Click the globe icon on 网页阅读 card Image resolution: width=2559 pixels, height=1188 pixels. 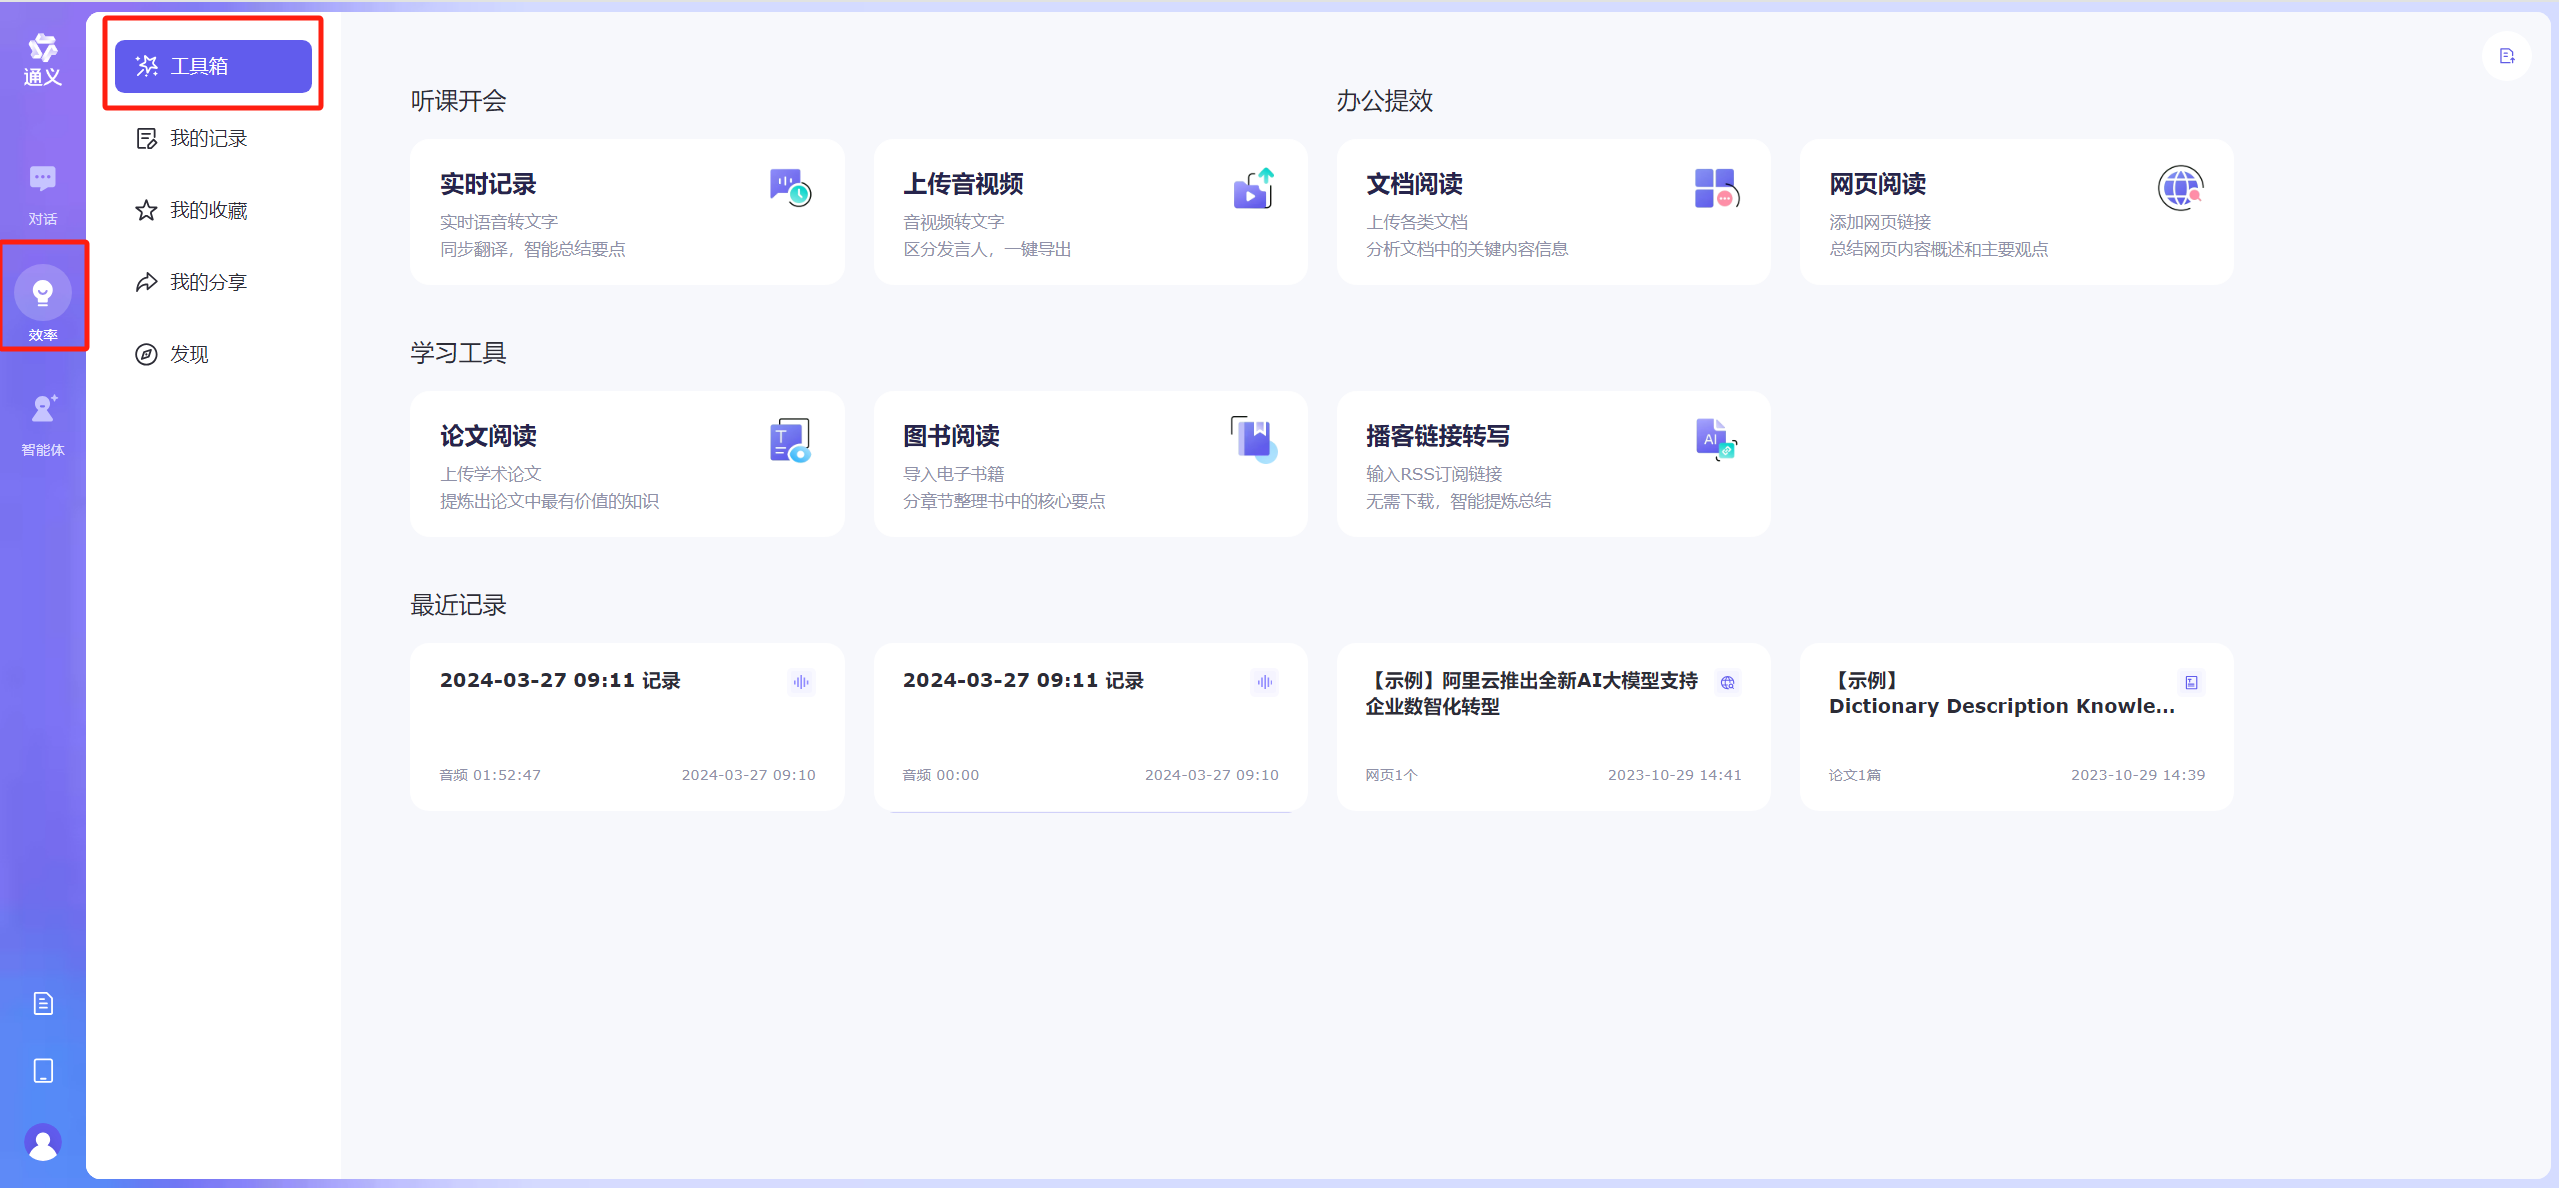[x=2180, y=188]
